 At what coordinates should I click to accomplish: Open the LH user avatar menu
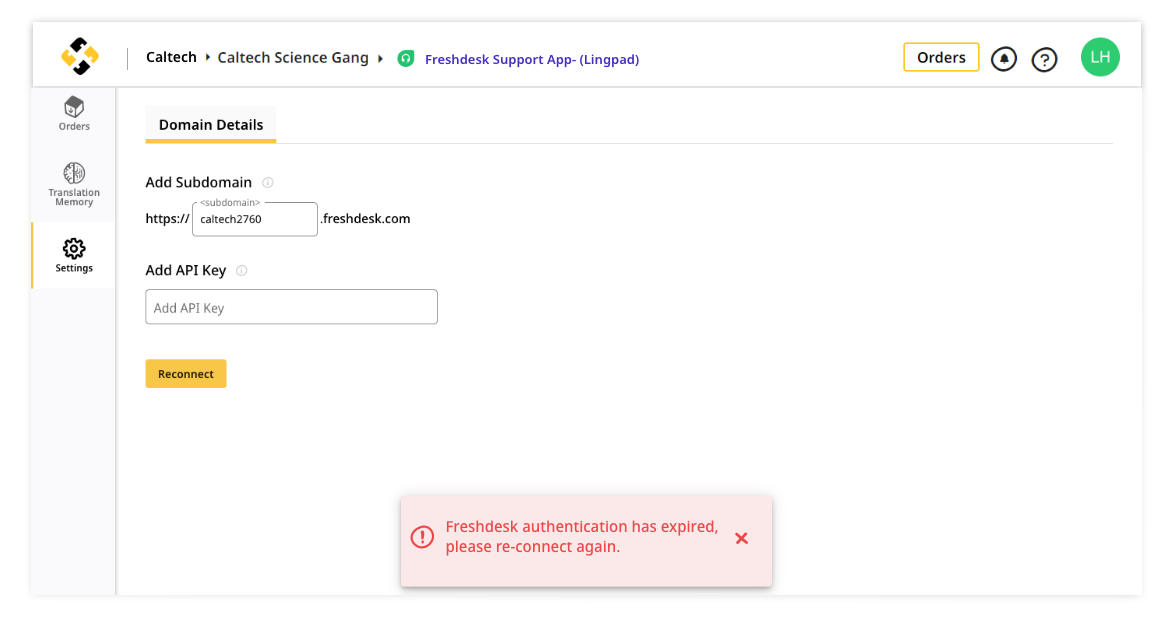1100,57
